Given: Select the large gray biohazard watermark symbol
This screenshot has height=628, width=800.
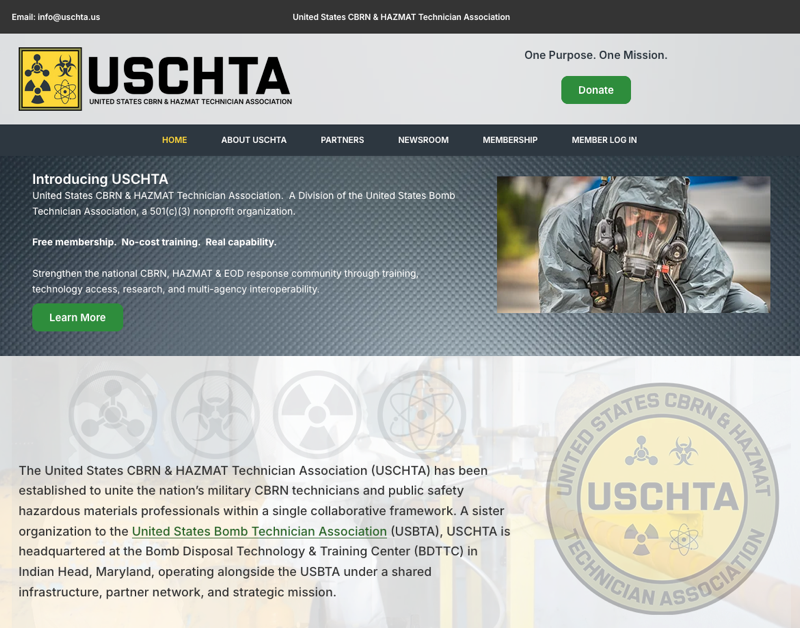Looking at the screenshot, I should tap(215, 414).
